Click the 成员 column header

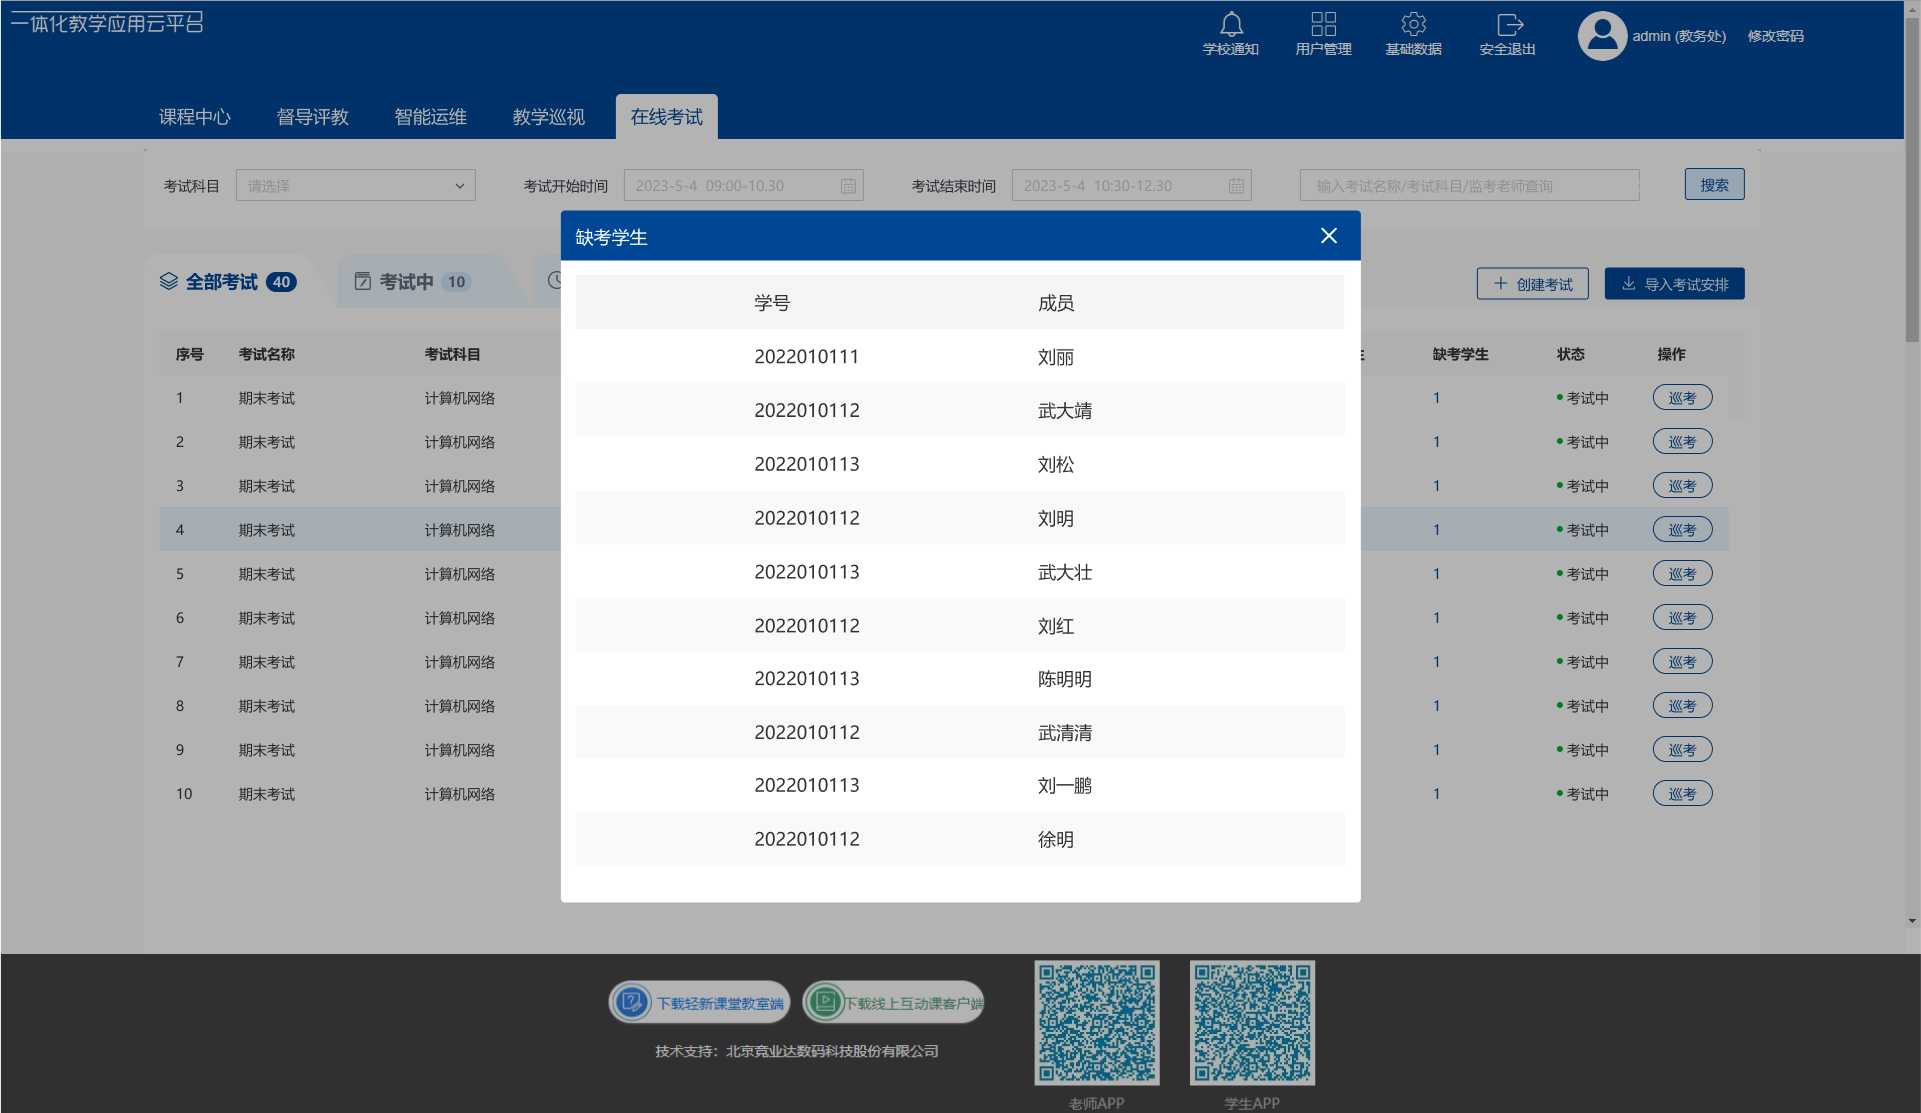[1055, 303]
